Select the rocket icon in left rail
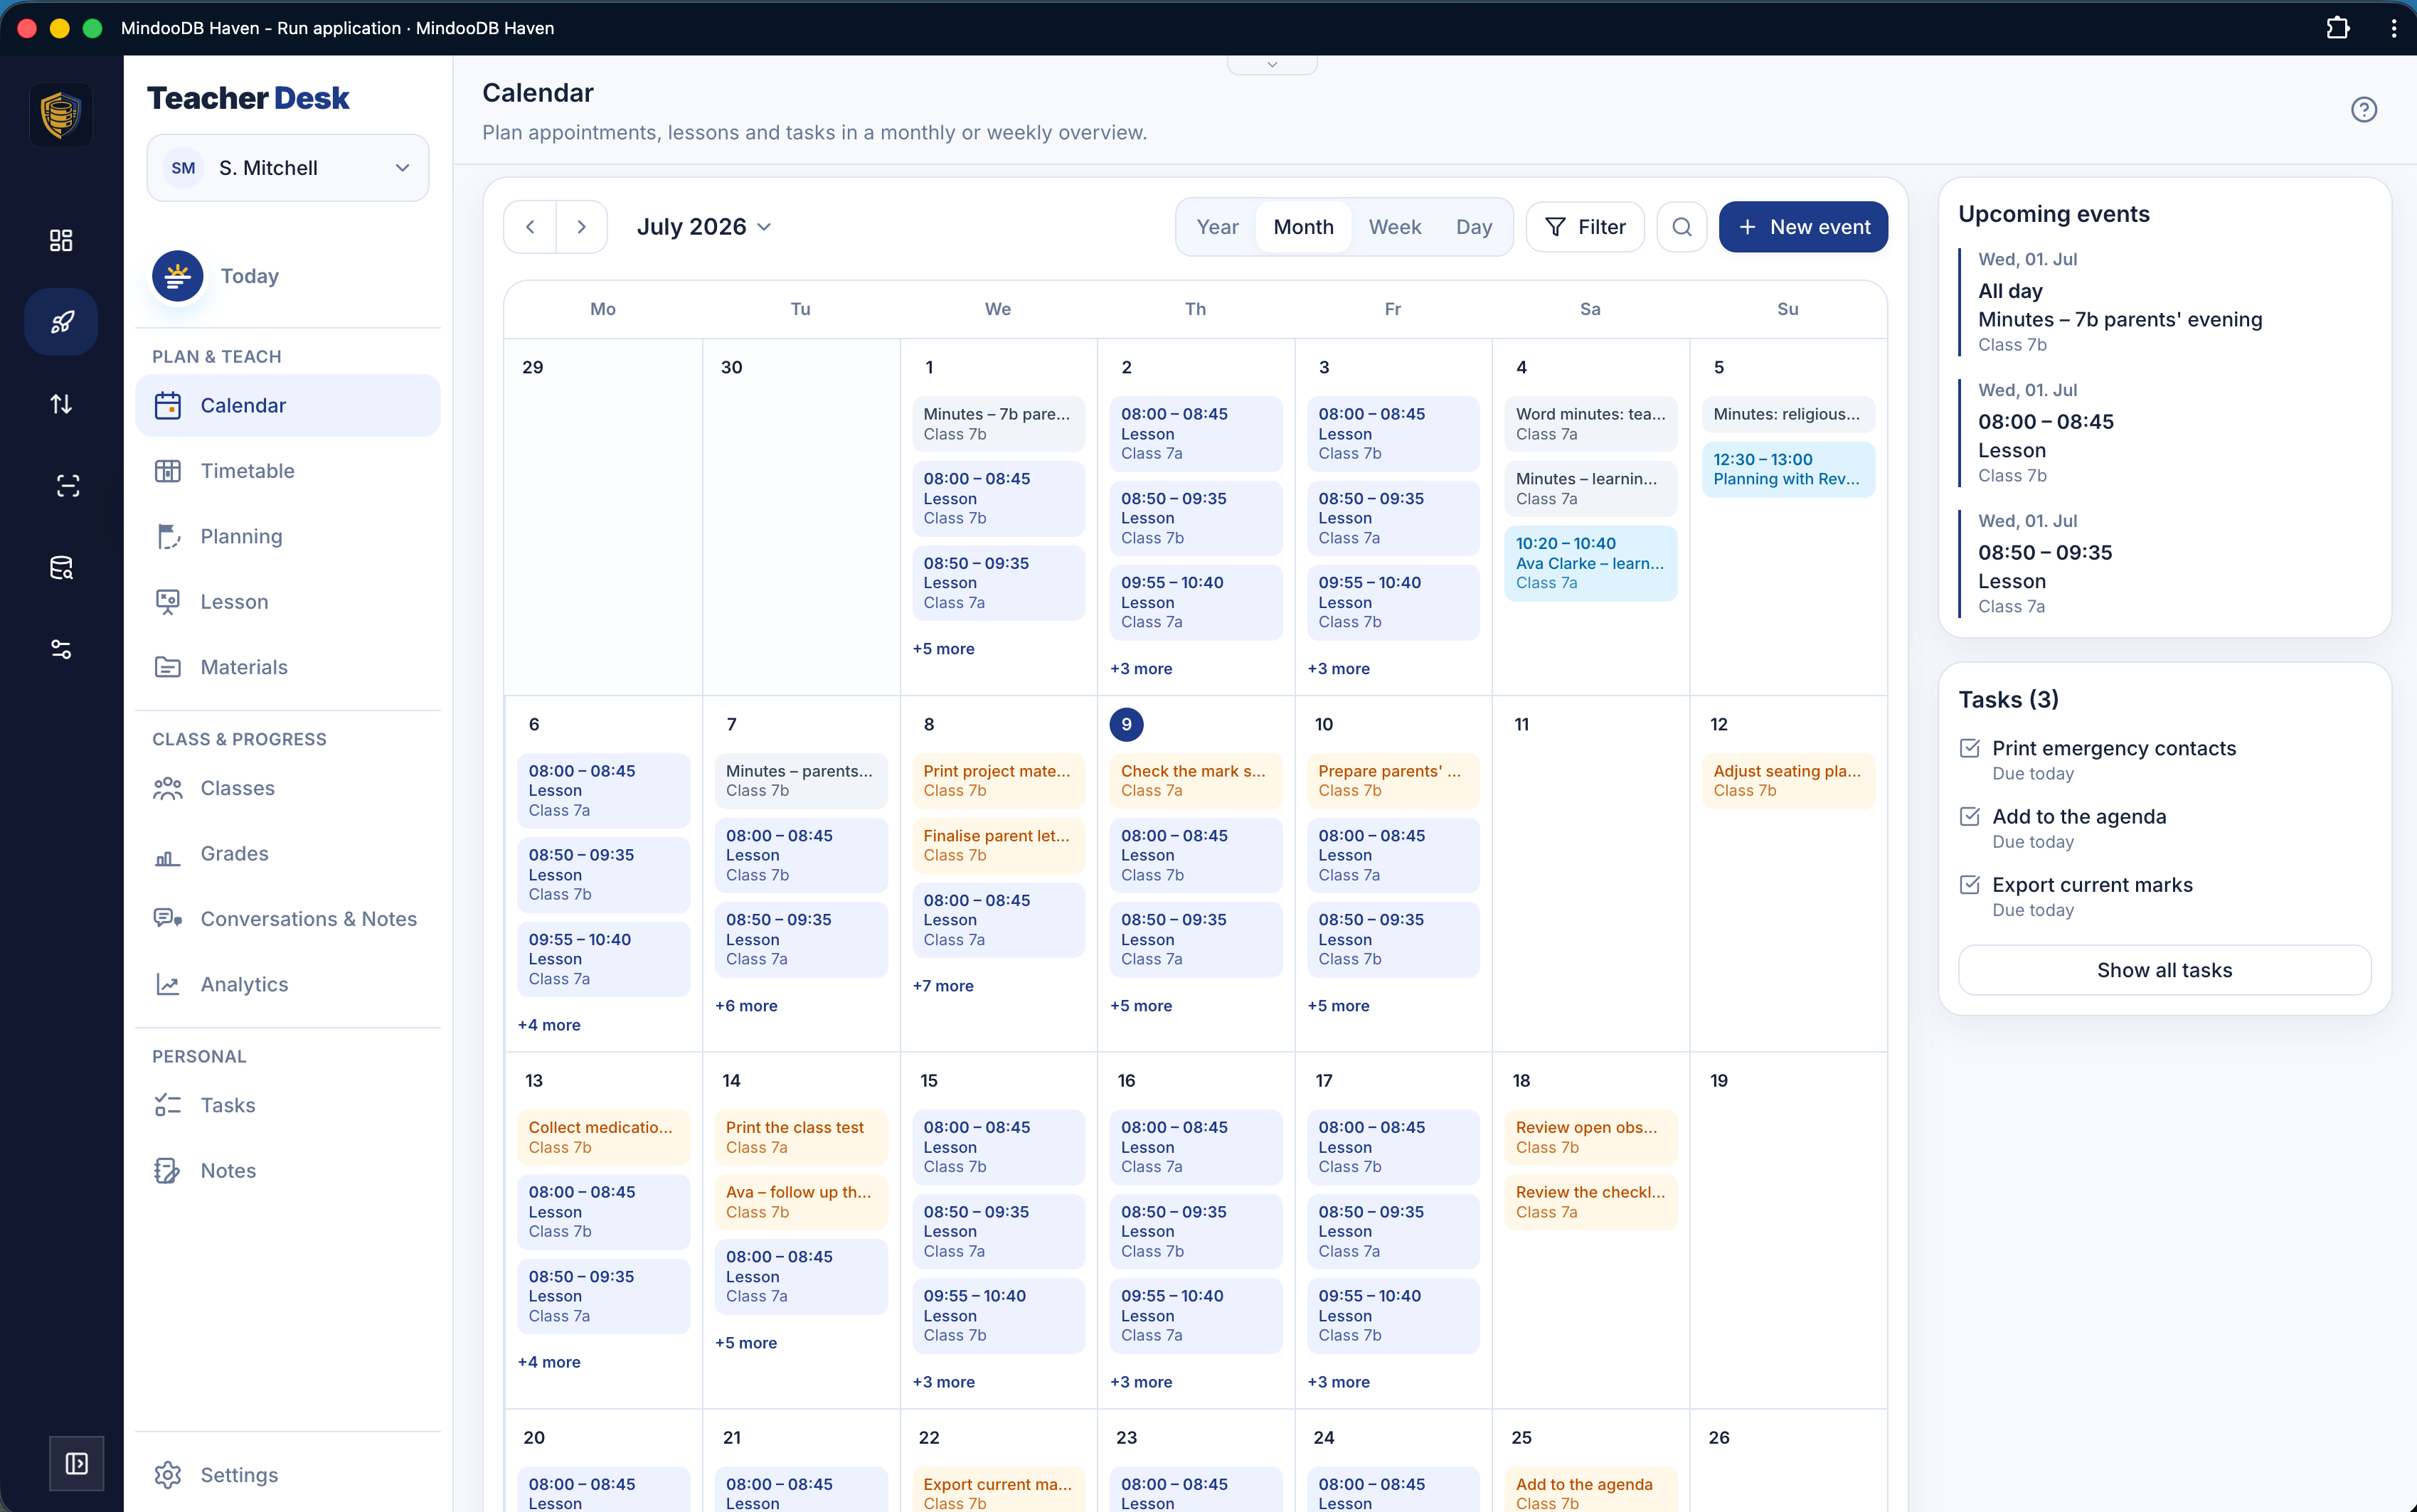The width and height of the screenshot is (2417, 1512). (61, 322)
